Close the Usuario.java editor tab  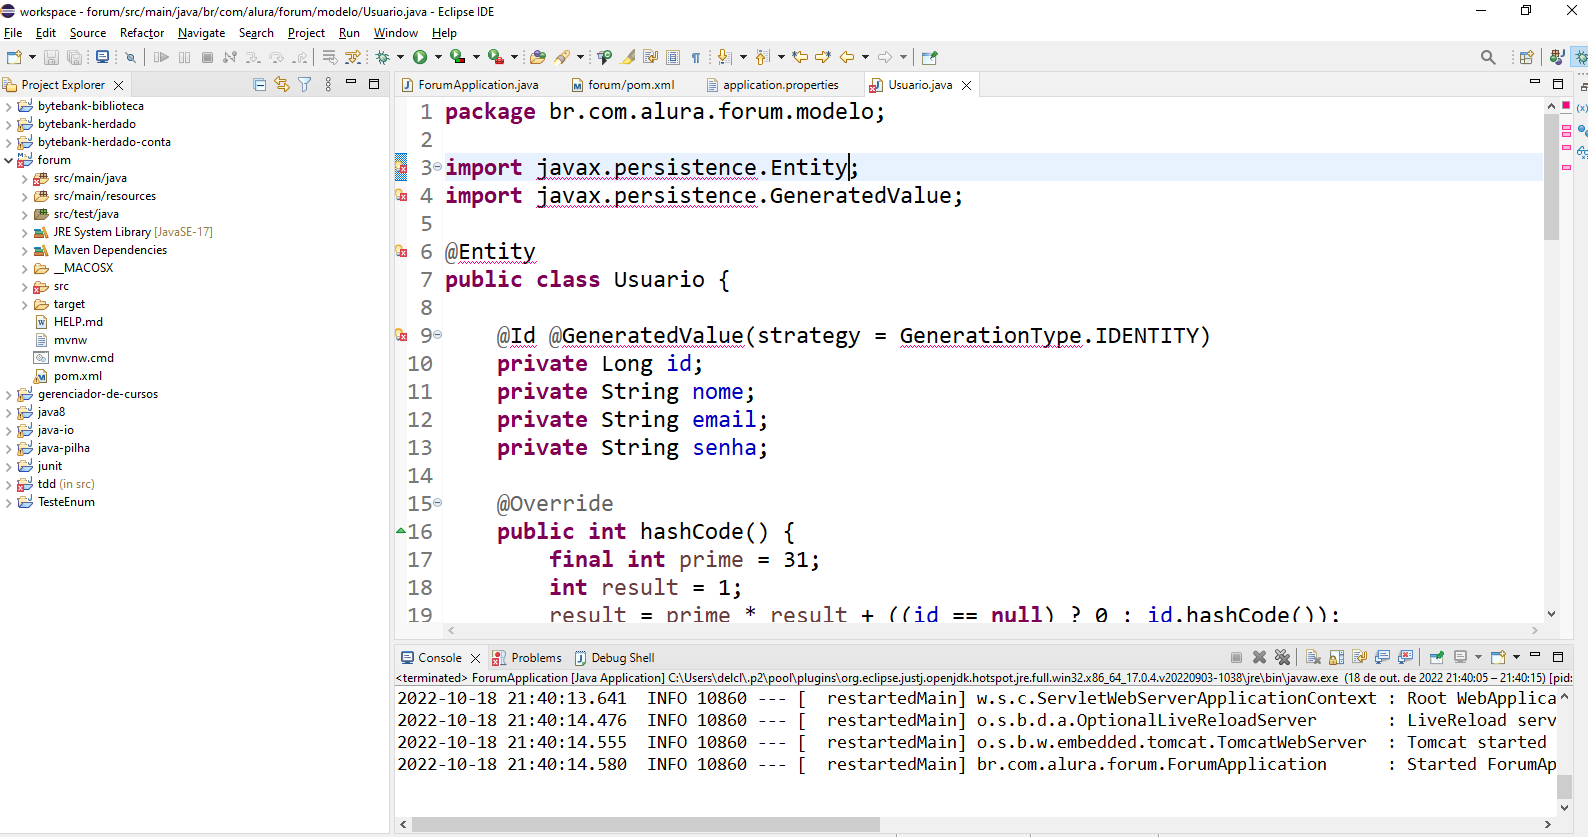coord(966,85)
